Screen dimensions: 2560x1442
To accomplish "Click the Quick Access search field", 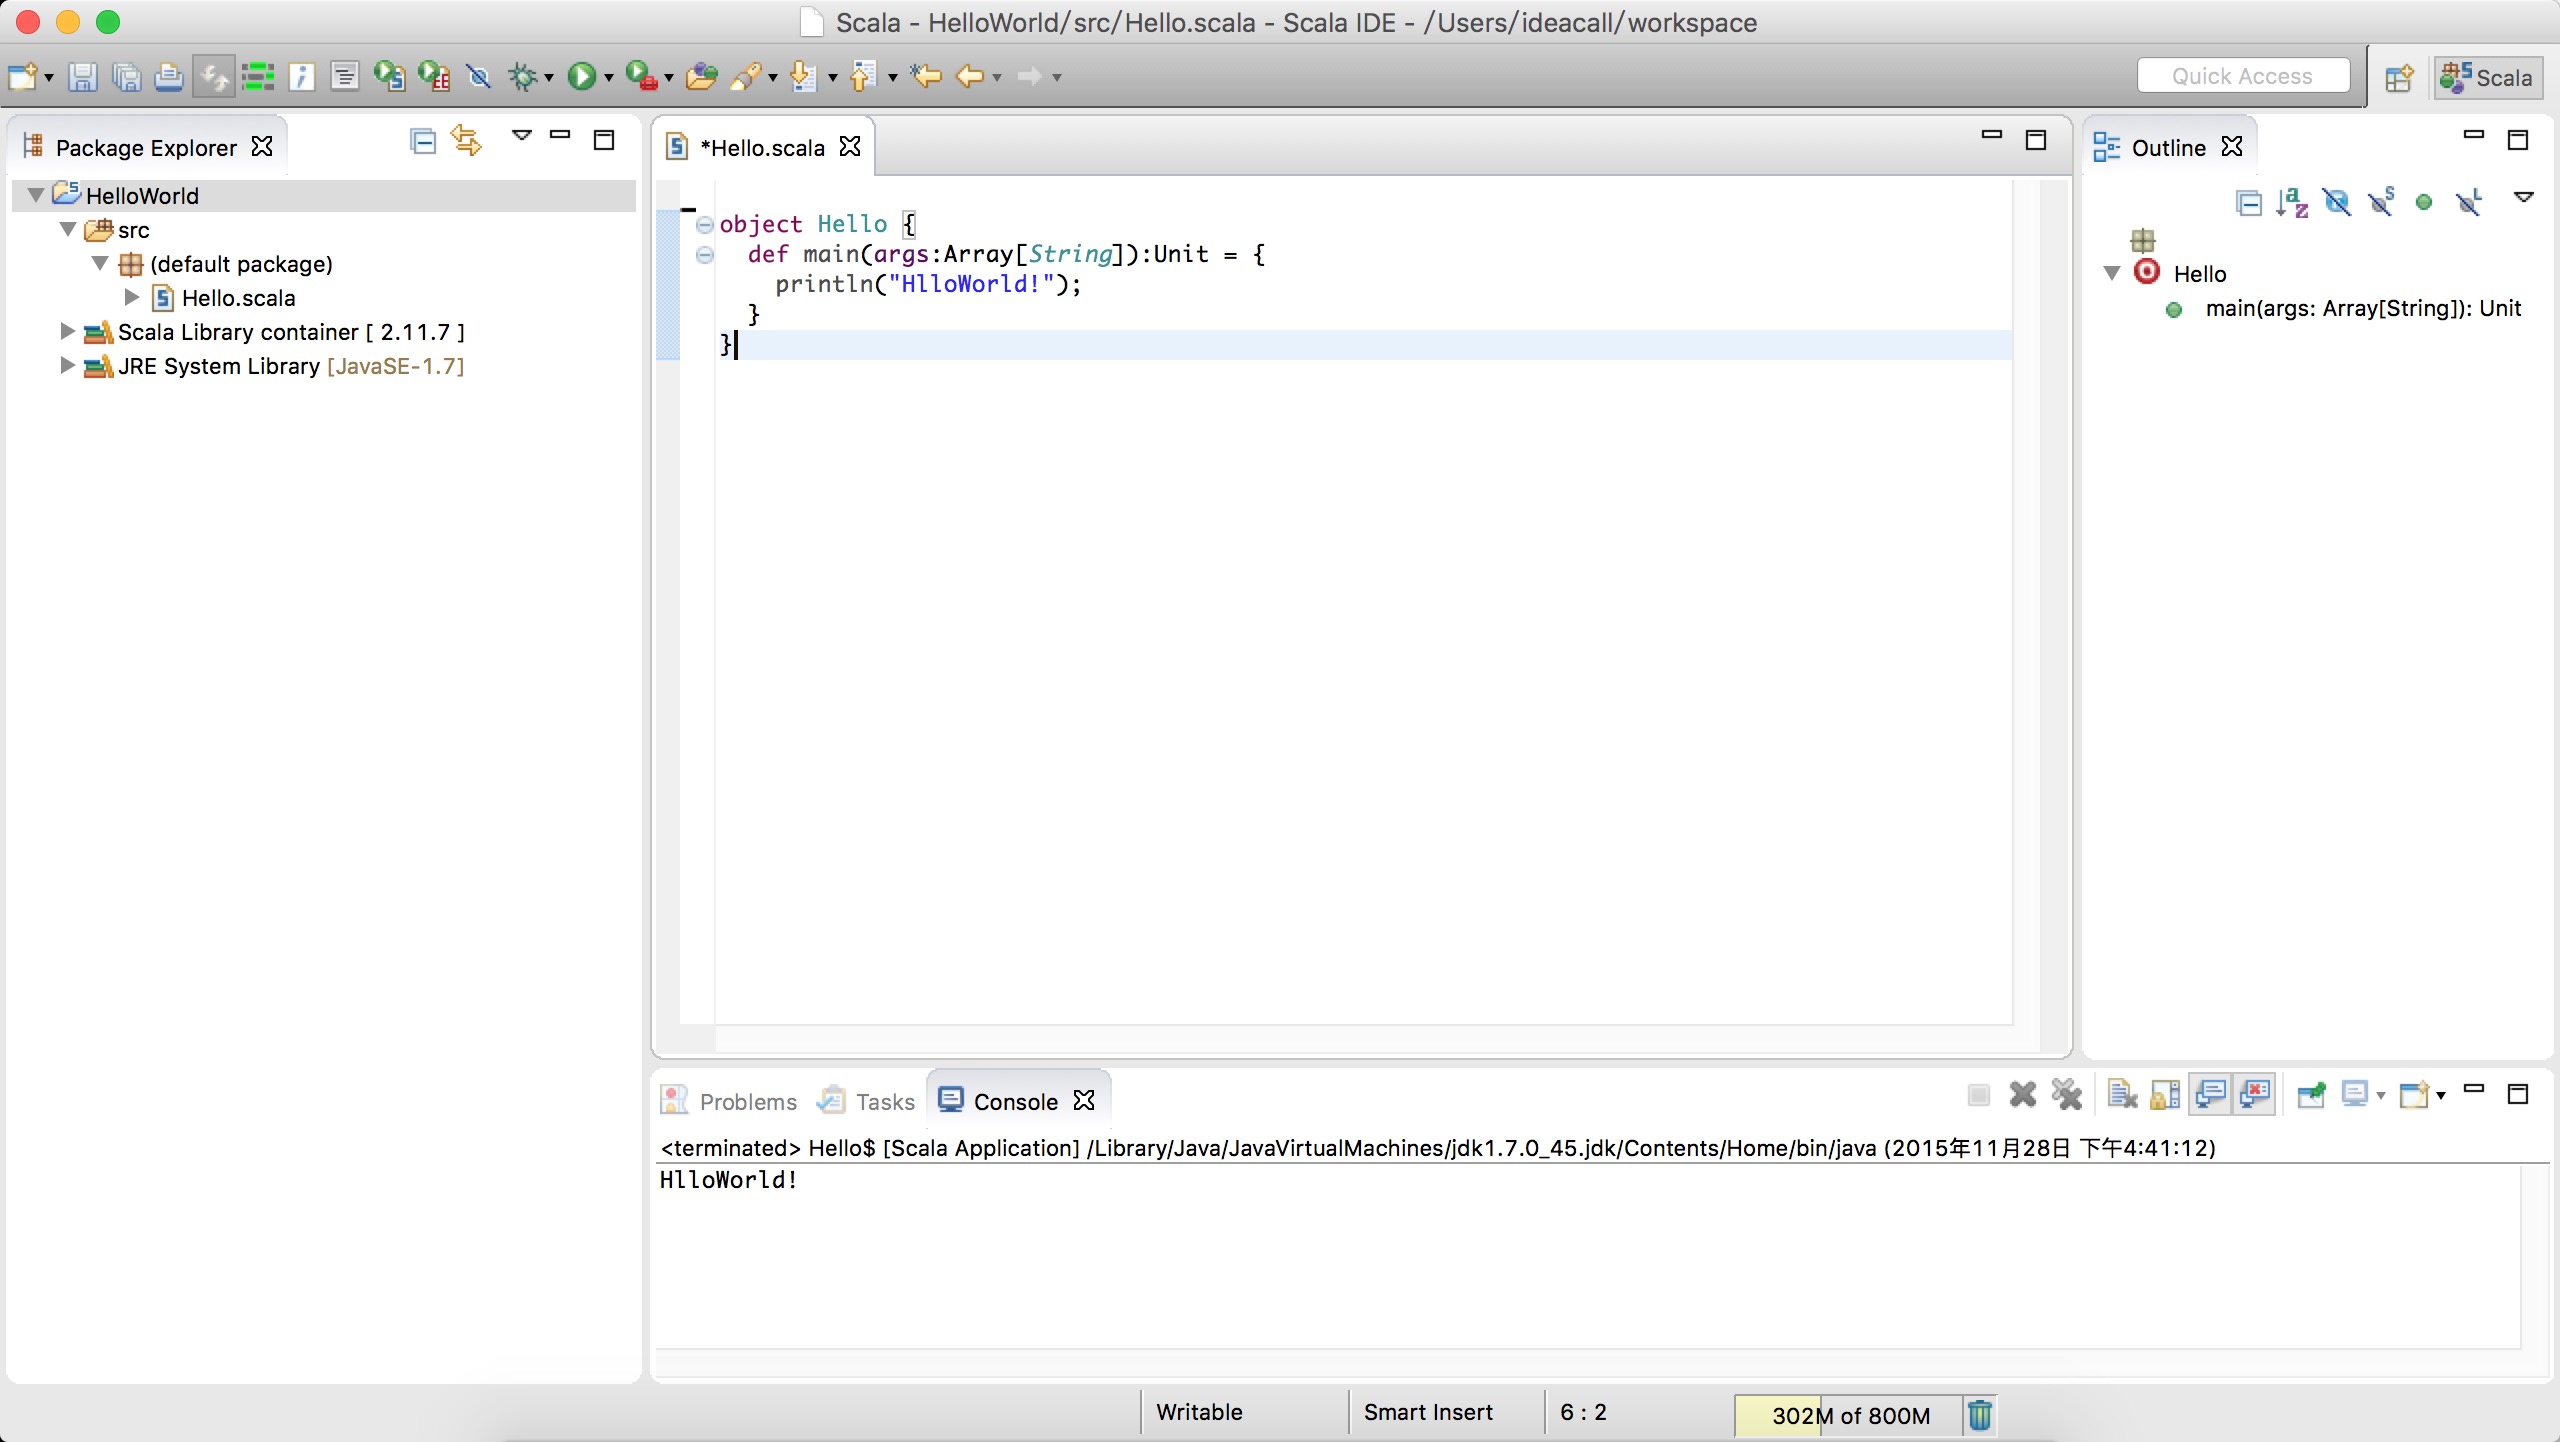I will (x=2243, y=76).
